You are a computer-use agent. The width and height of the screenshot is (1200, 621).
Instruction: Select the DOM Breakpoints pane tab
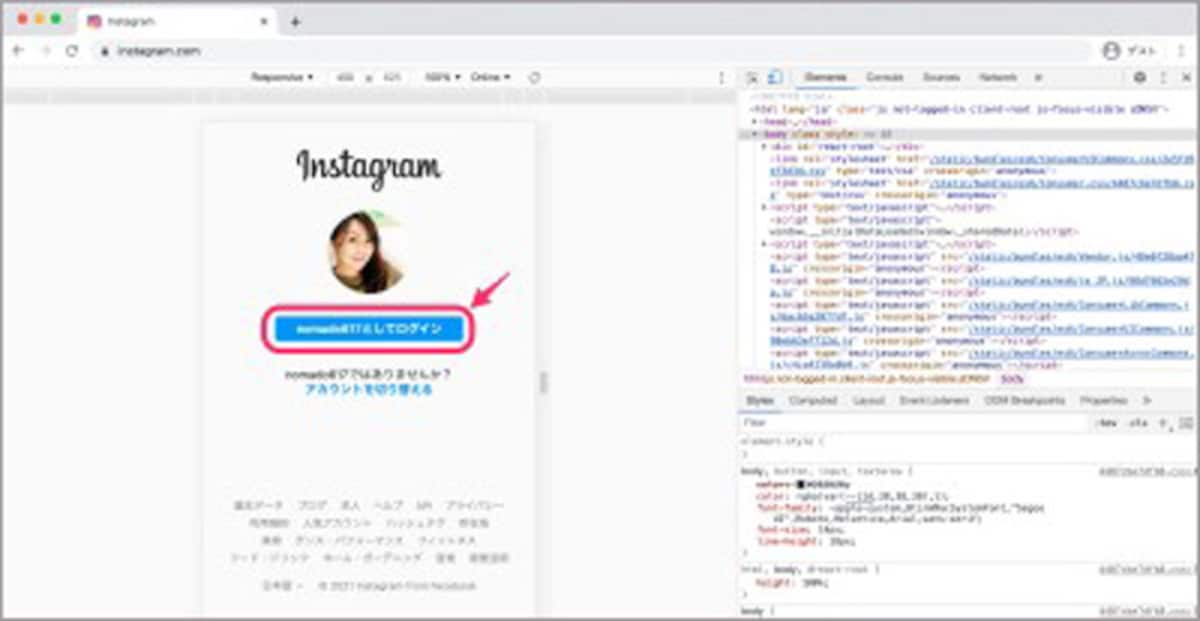click(1024, 400)
